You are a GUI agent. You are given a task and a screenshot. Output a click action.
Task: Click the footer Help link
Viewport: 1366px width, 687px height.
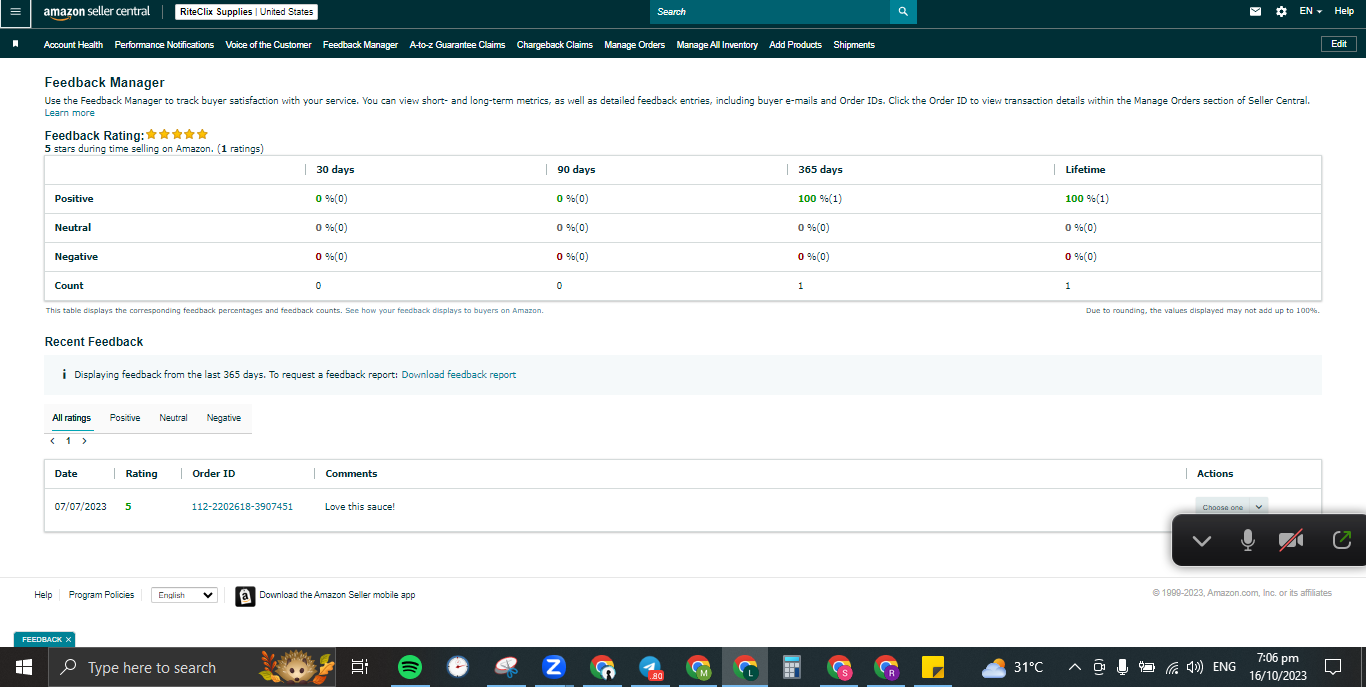[43, 595]
